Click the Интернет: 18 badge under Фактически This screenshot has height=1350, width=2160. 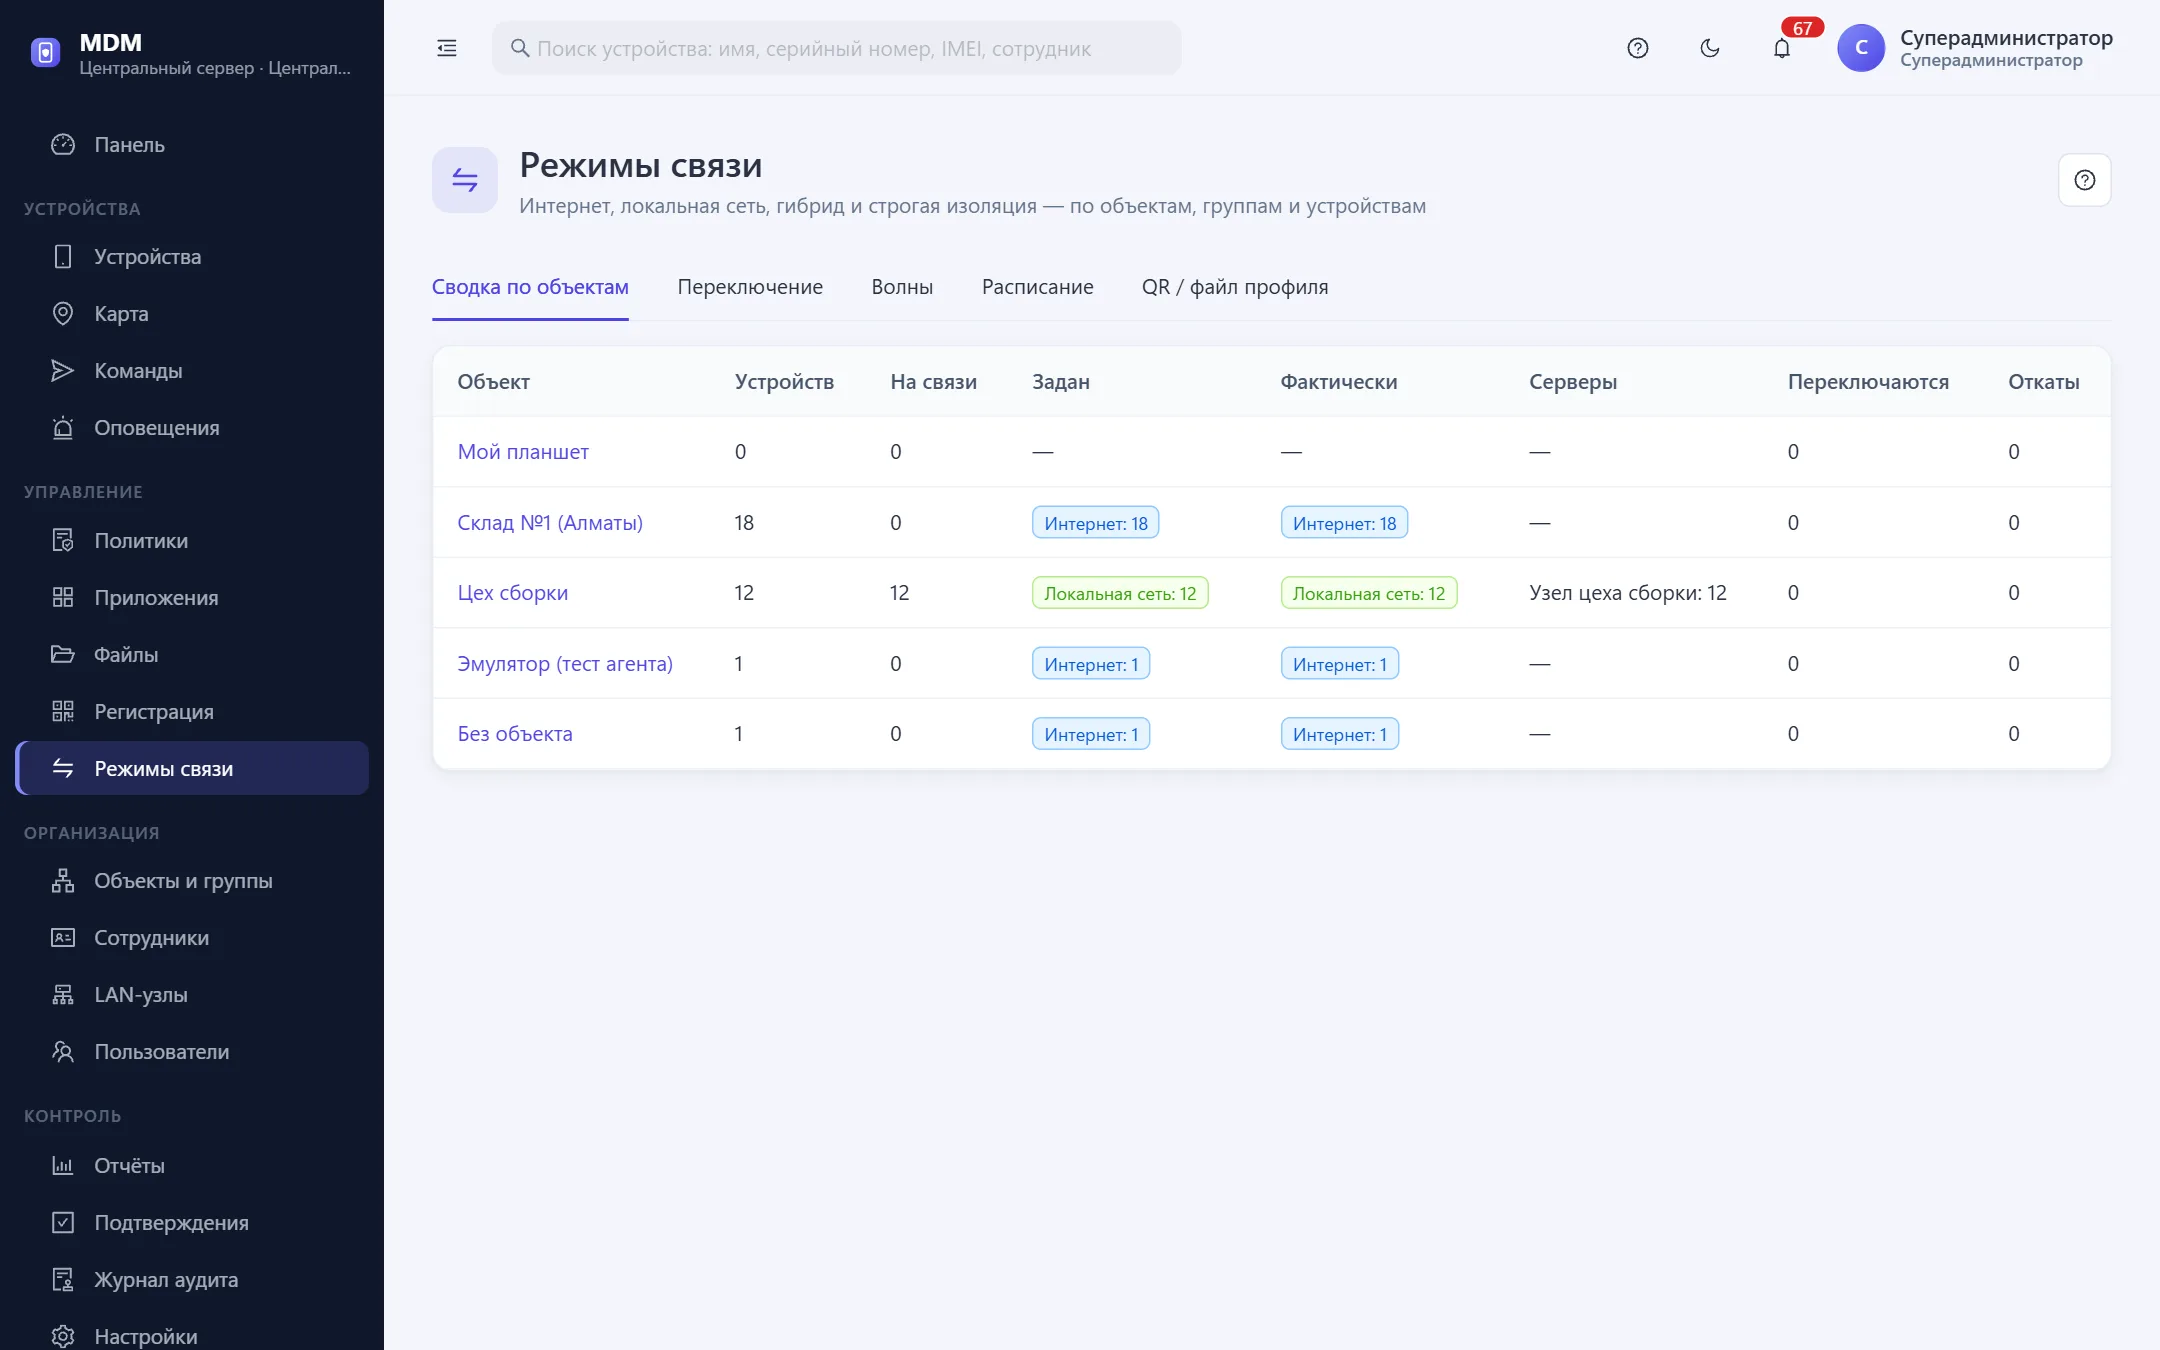point(1344,523)
